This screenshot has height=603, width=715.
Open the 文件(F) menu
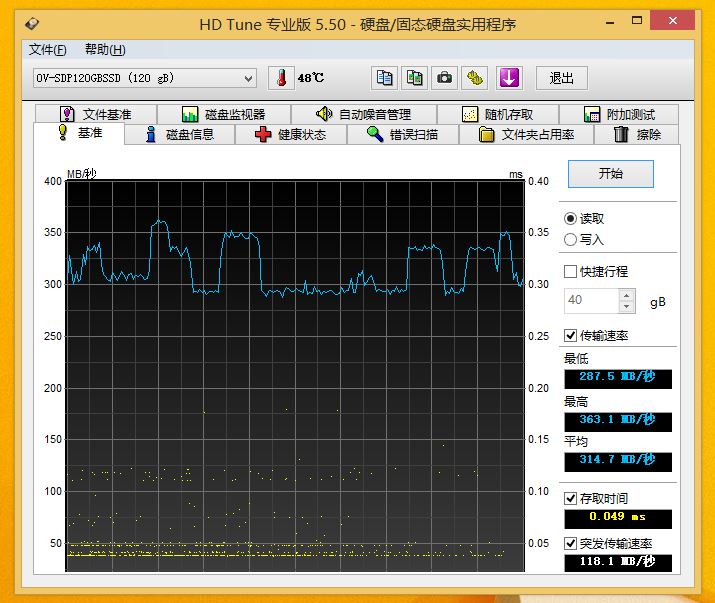47,49
